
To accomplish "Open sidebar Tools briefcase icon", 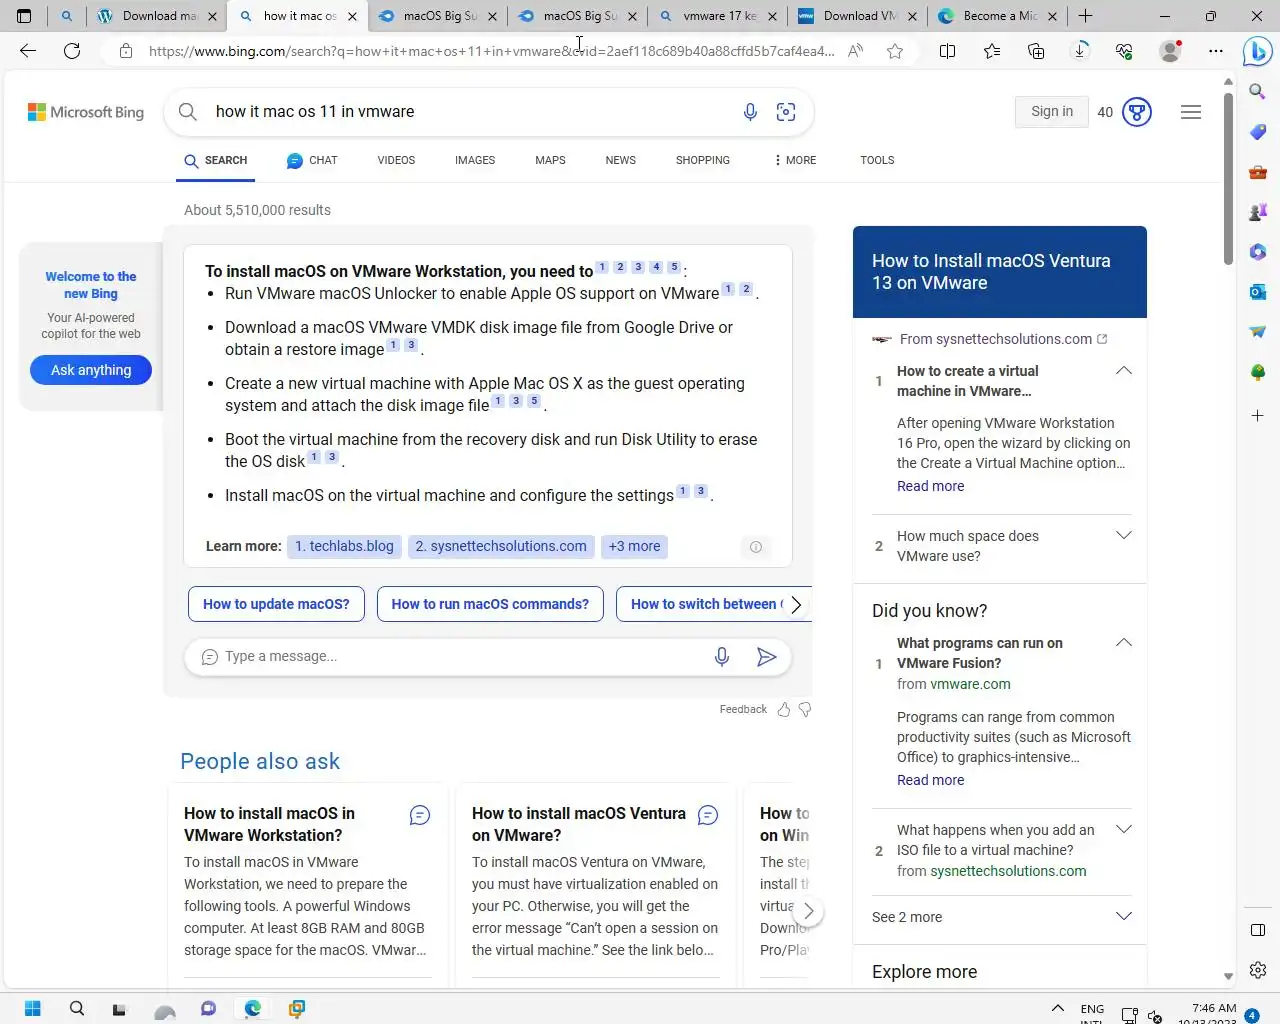I will 1258,172.
